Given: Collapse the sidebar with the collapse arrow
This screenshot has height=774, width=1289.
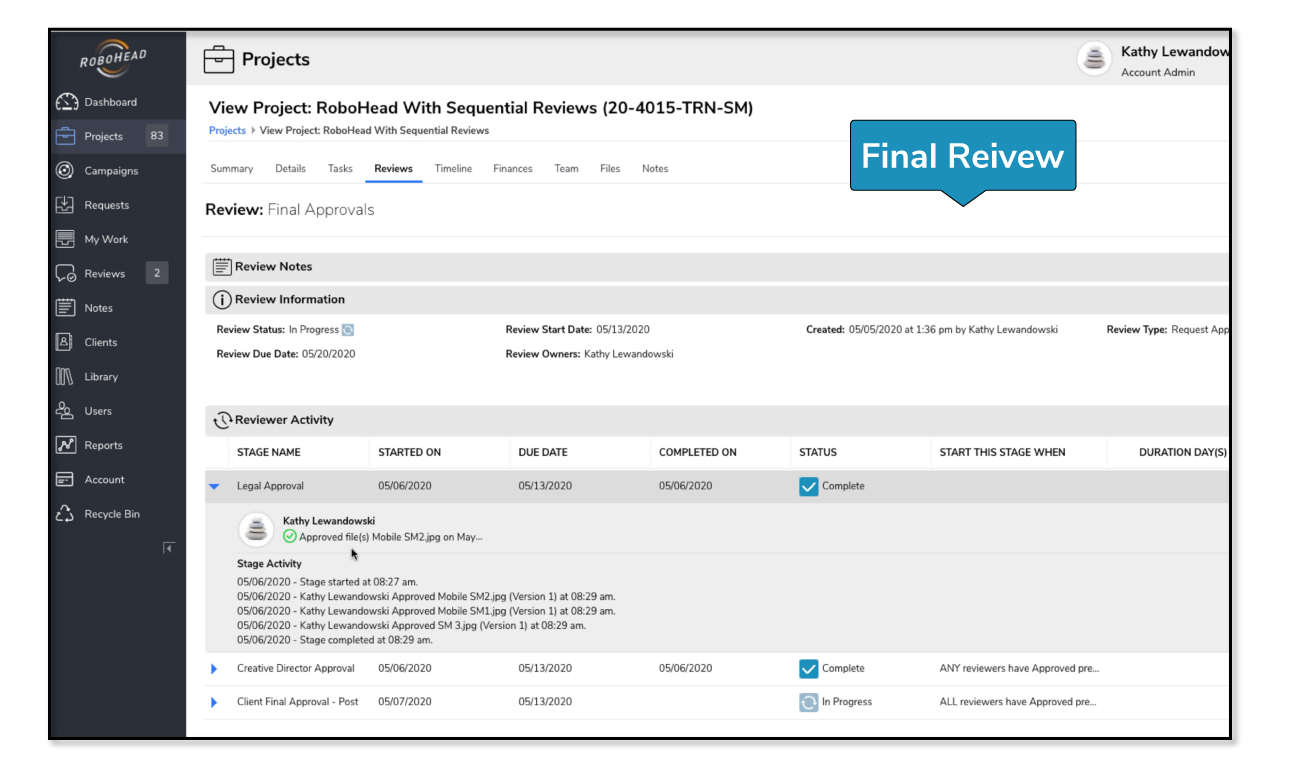Looking at the screenshot, I should pos(169,547).
